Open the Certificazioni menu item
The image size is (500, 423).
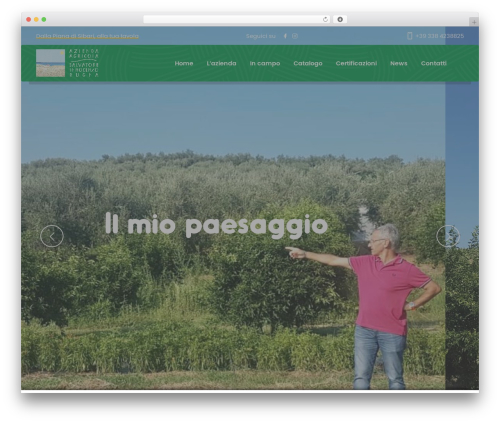point(356,63)
